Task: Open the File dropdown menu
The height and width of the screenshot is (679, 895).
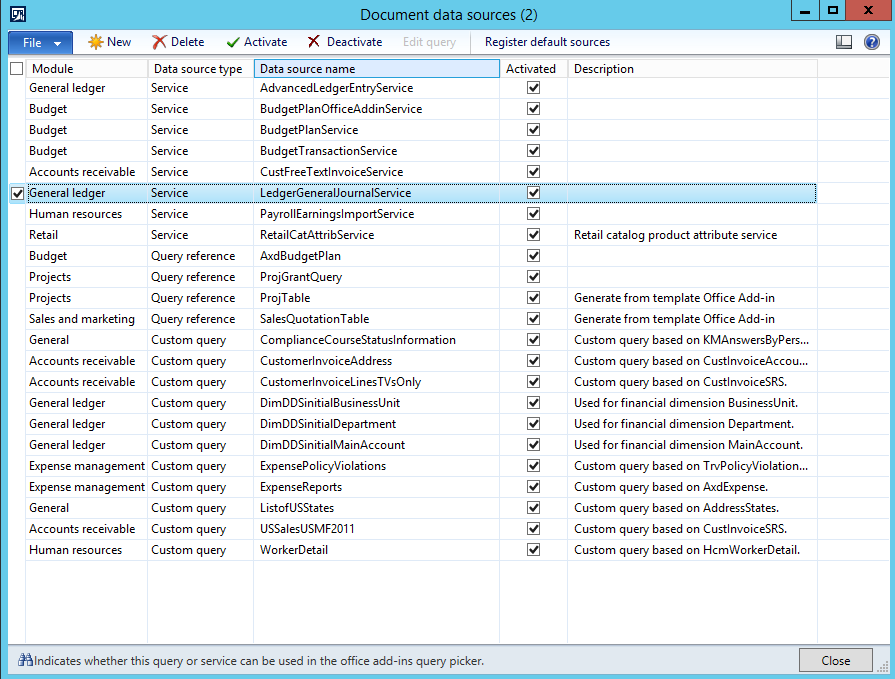Action: click(x=40, y=43)
